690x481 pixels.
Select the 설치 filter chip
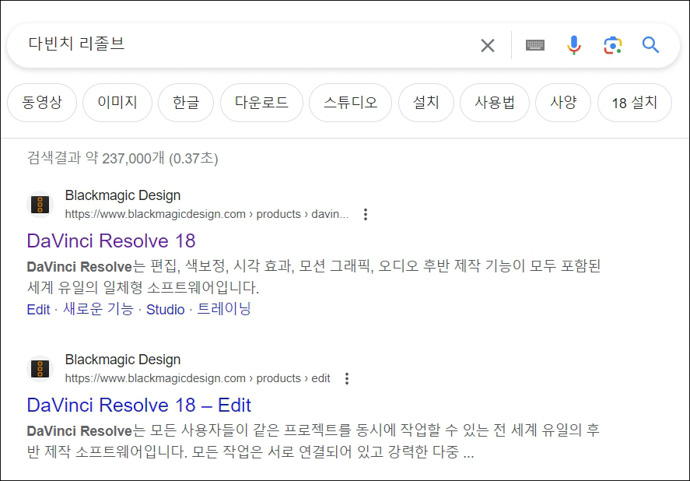pyautogui.click(x=426, y=103)
